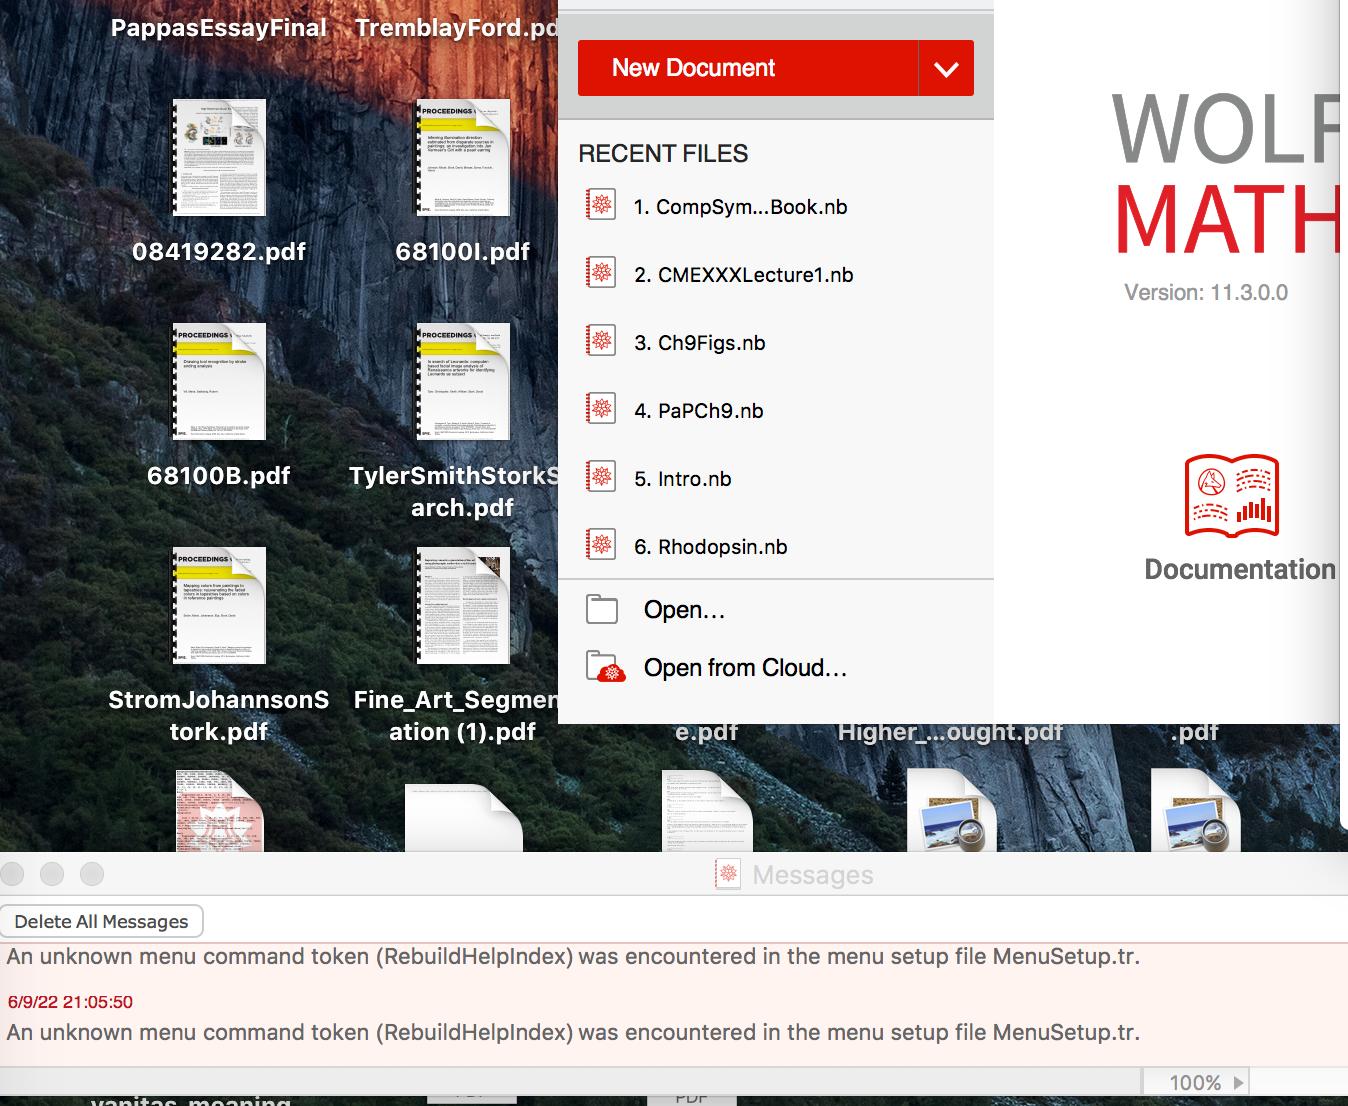Choose Open from Cloud...
This screenshot has height=1106, width=1348.
pos(745,668)
